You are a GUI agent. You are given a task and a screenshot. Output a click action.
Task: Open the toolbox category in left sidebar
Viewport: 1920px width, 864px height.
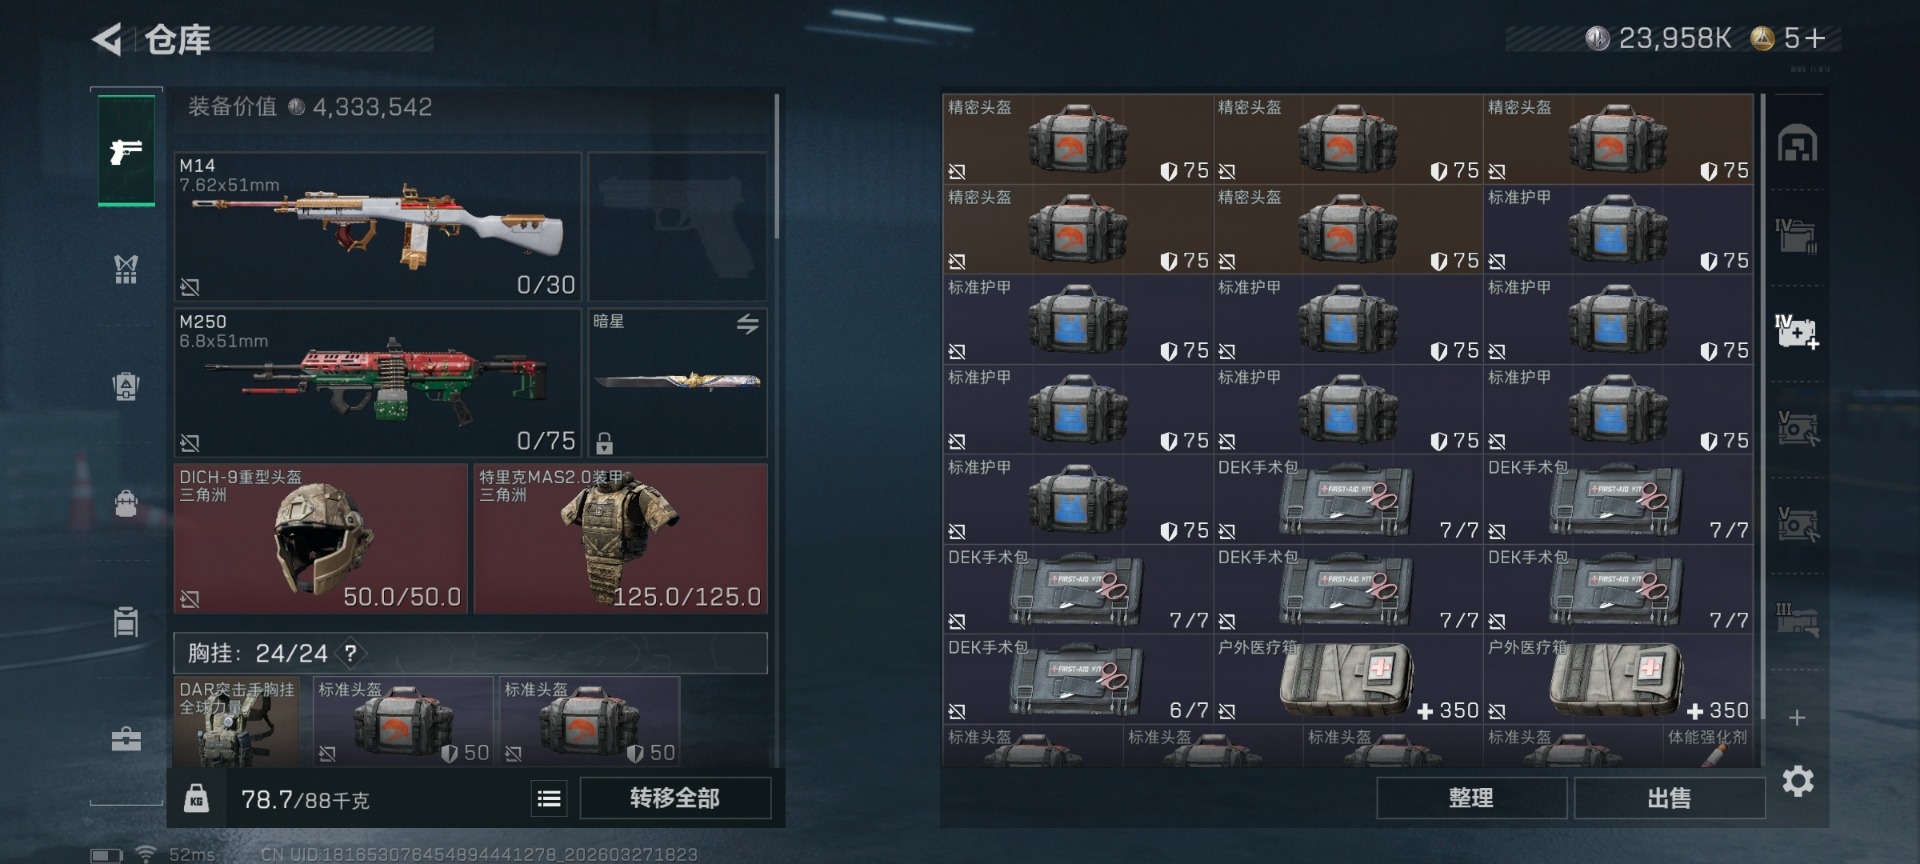point(126,739)
